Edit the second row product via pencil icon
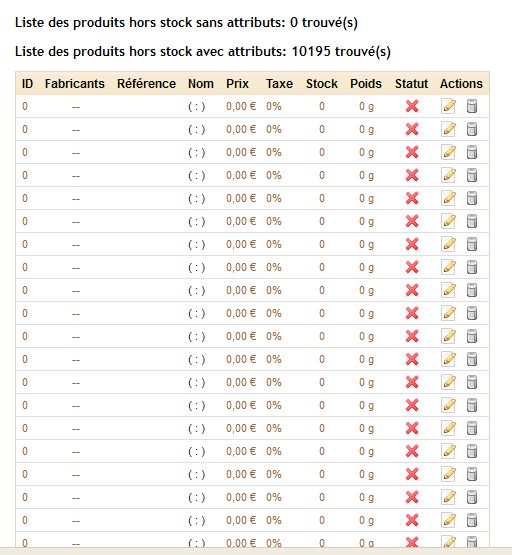The image size is (512, 555). (448, 129)
